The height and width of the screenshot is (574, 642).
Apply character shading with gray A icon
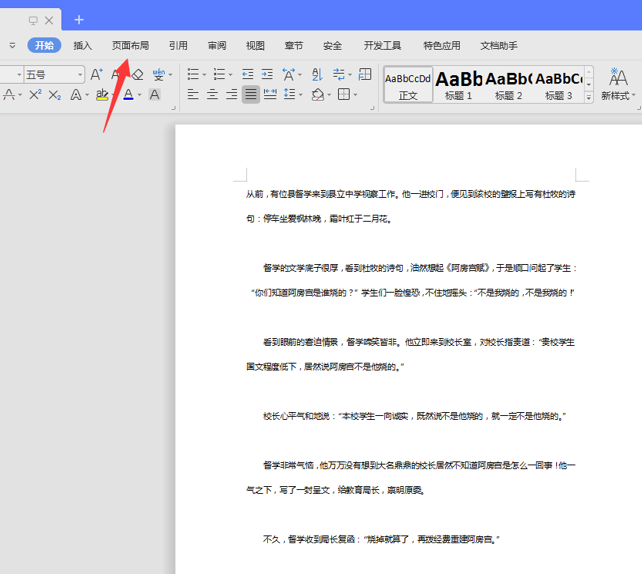(x=154, y=95)
